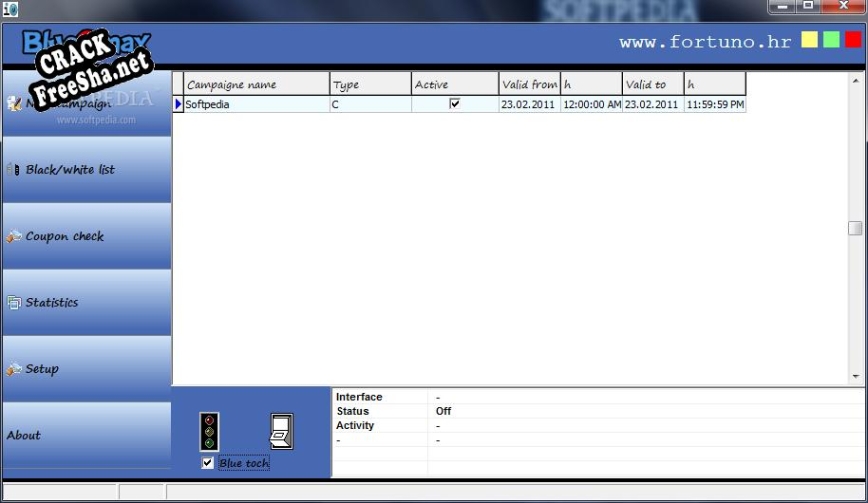This screenshot has height=503, width=868.
Task: Click the traffic light status icon
Action: tap(209, 431)
